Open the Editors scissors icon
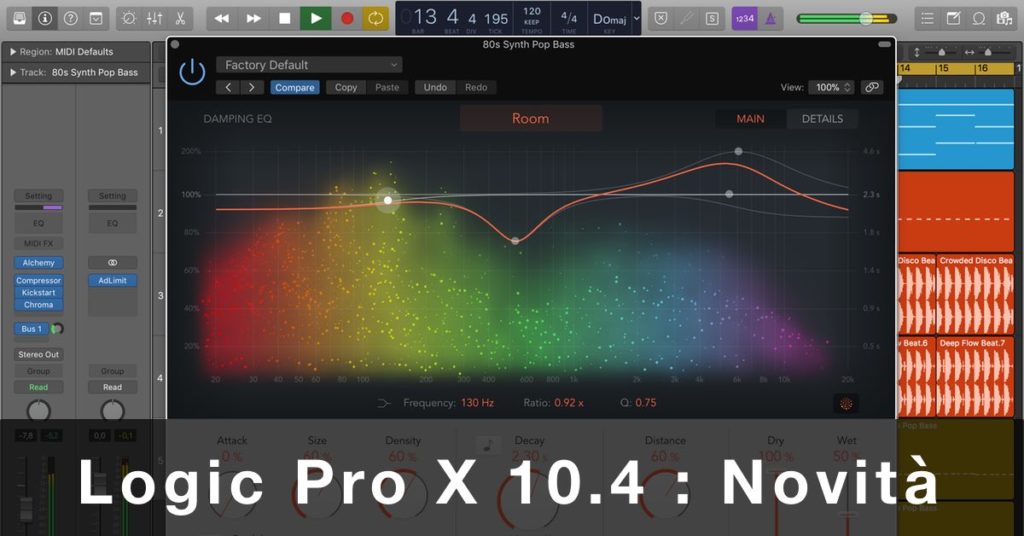Image resolution: width=1024 pixels, height=536 pixels. point(180,18)
